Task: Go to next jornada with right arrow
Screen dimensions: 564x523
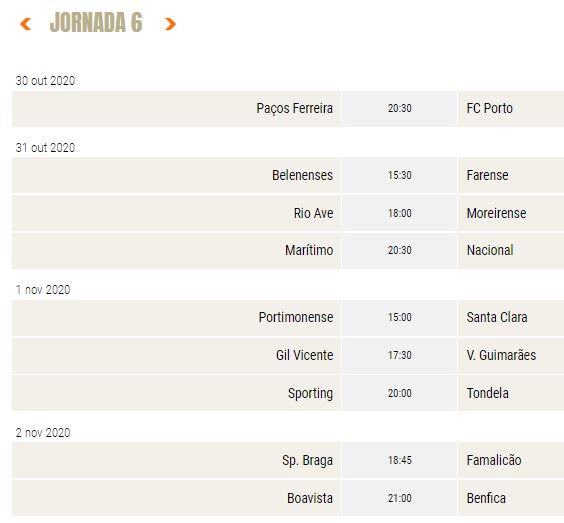Action: coord(170,24)
